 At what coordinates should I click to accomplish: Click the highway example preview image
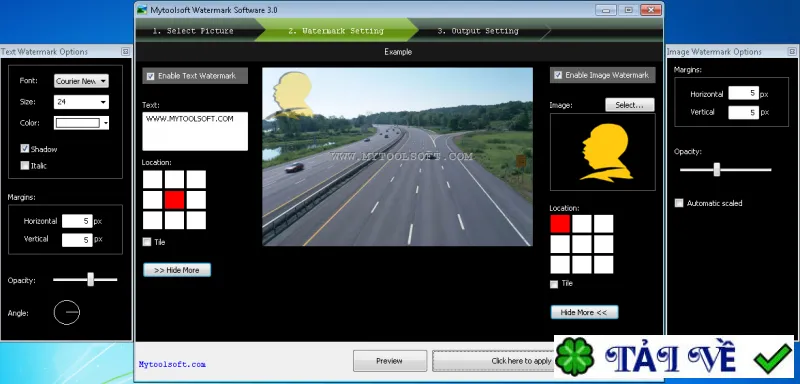pyautogui.click(x=397, y=157)
